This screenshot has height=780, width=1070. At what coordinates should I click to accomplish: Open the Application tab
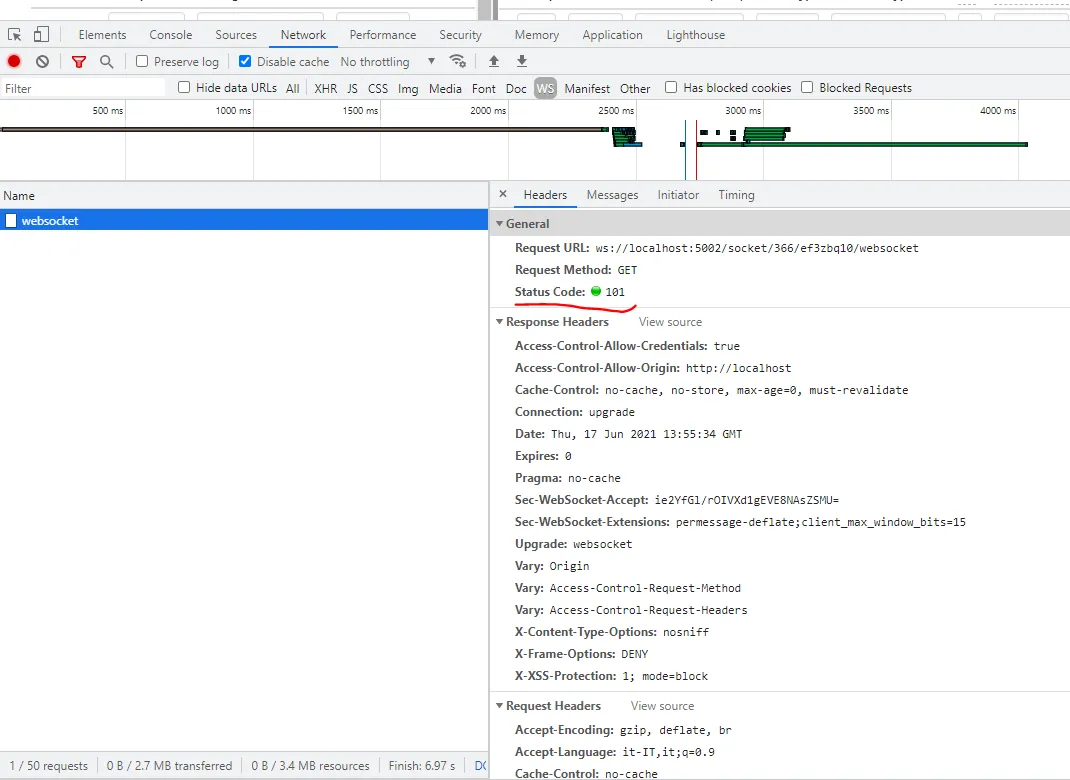[x=613, y=35]
